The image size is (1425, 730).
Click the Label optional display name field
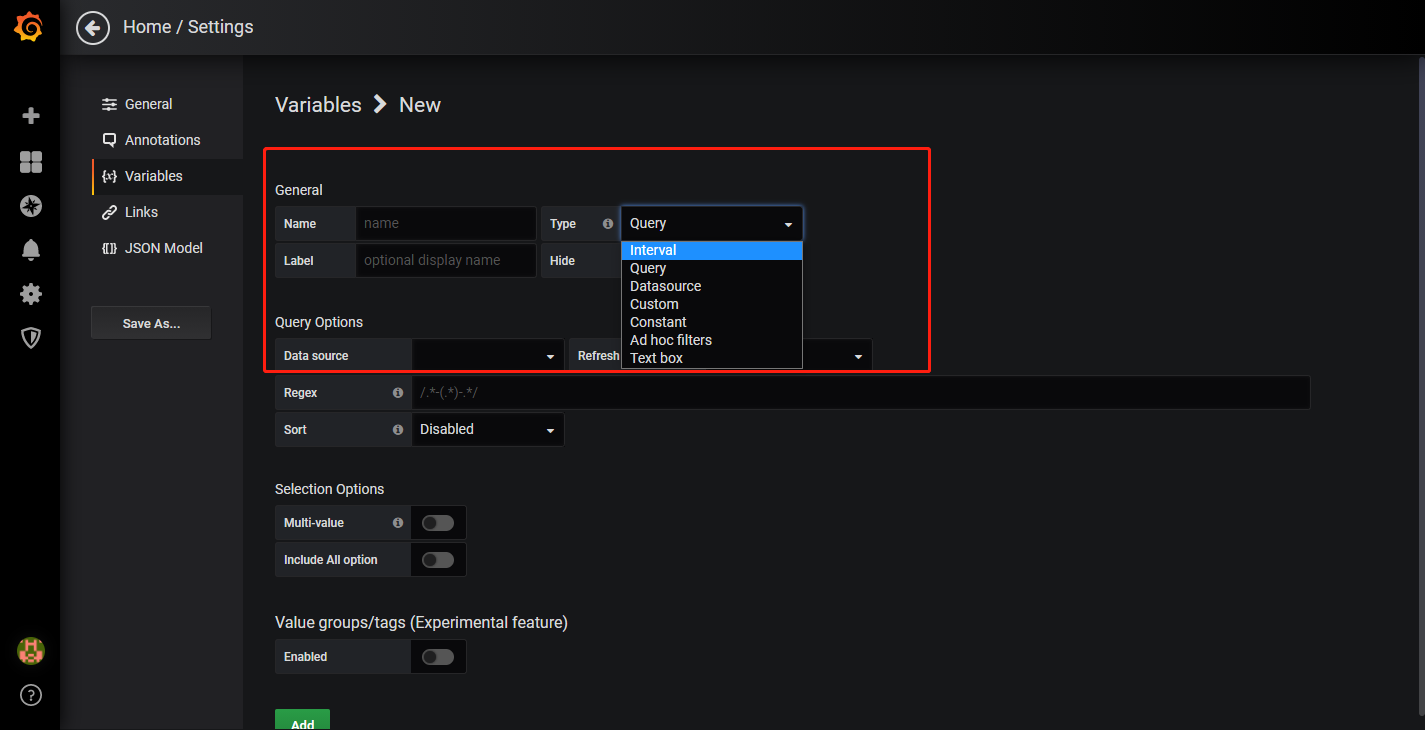pos(446,260)
